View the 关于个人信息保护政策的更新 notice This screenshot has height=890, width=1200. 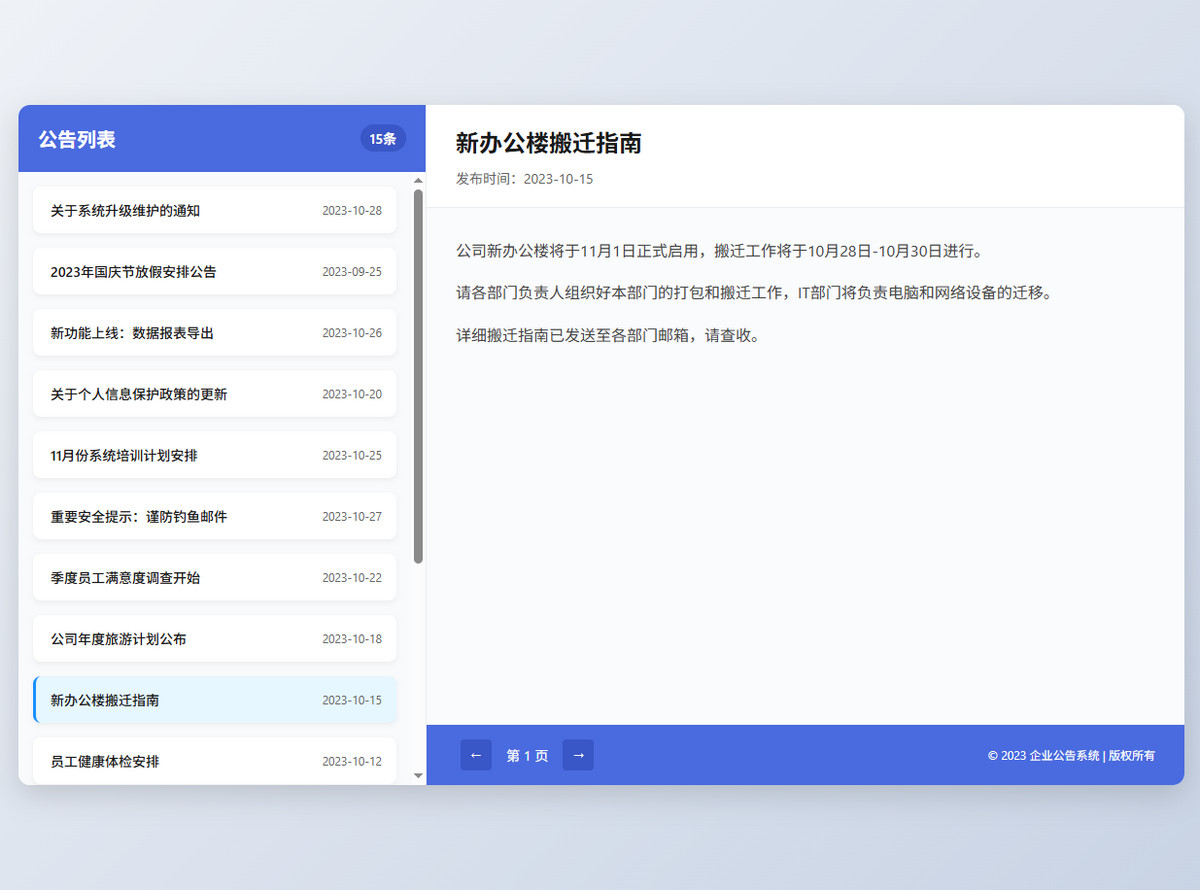coord(214,393)
